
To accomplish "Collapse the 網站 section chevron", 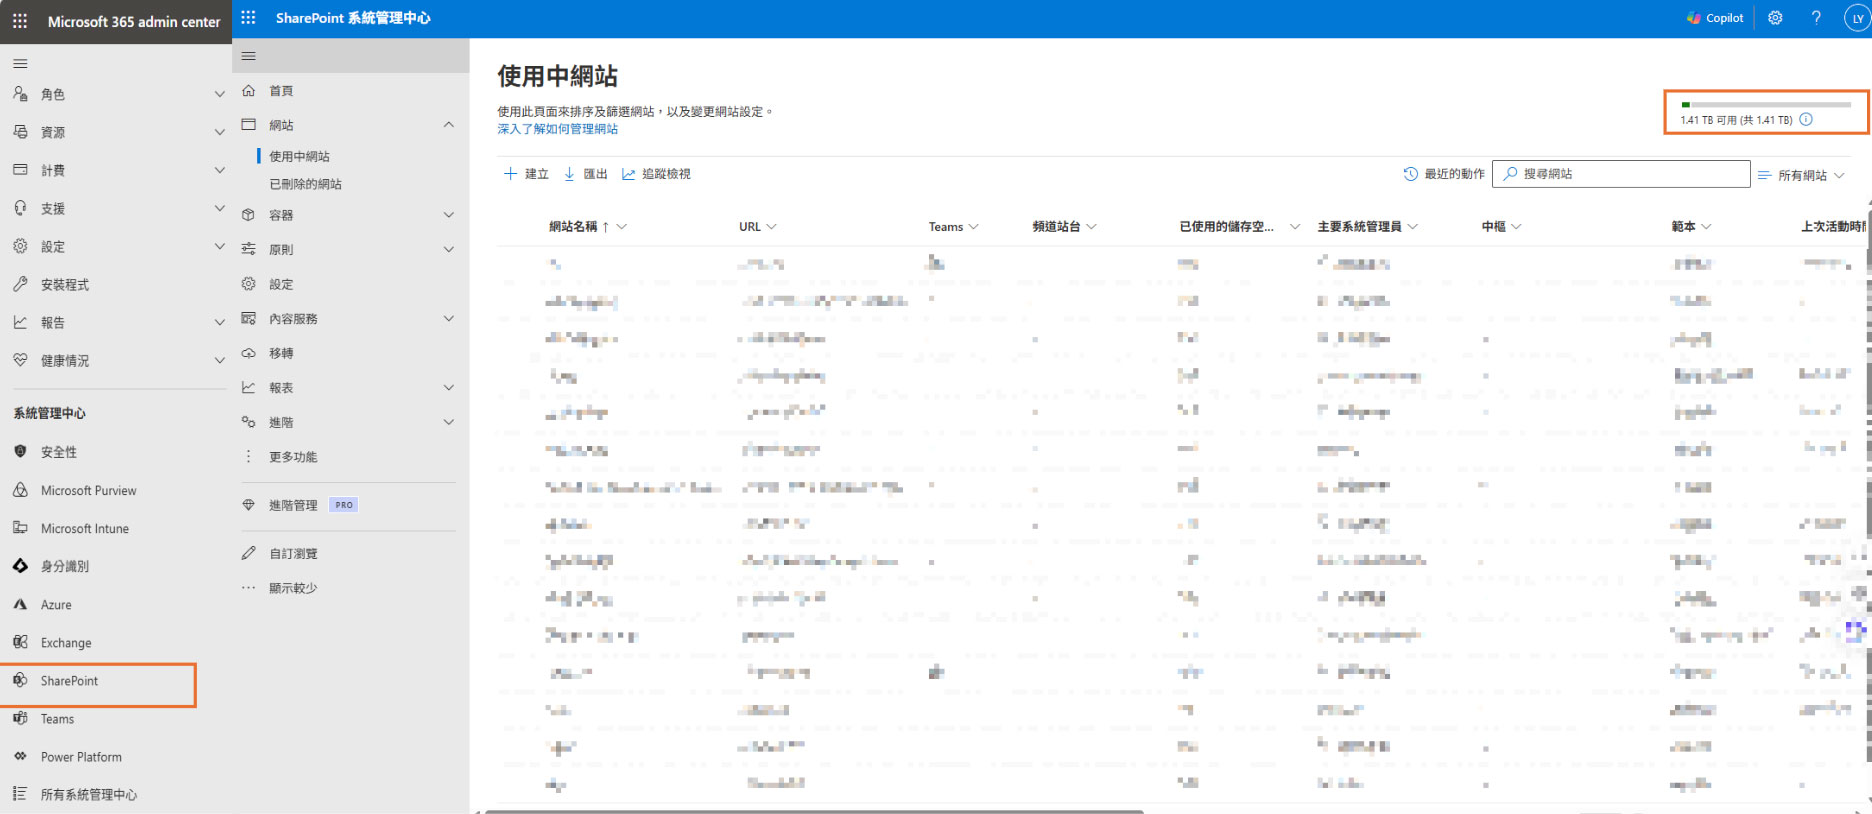I will click(449, 125).
